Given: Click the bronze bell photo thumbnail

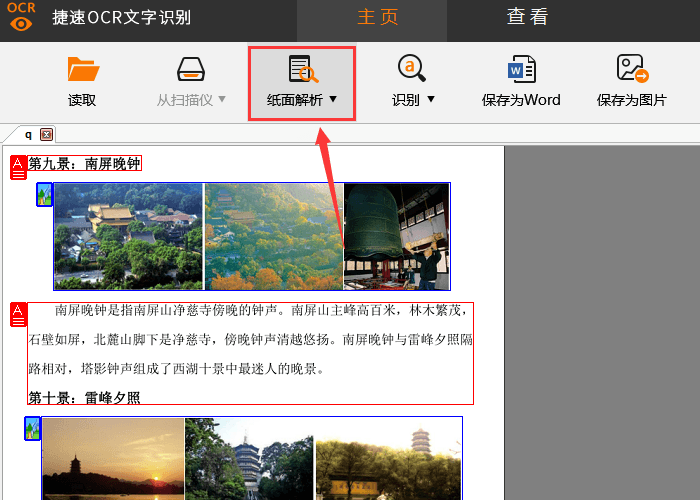Looking at the screenshot, I should click(396, 236).
